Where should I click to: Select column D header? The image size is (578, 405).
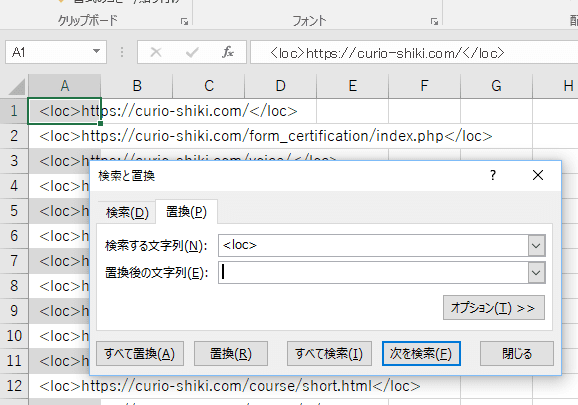pos(281,86)
